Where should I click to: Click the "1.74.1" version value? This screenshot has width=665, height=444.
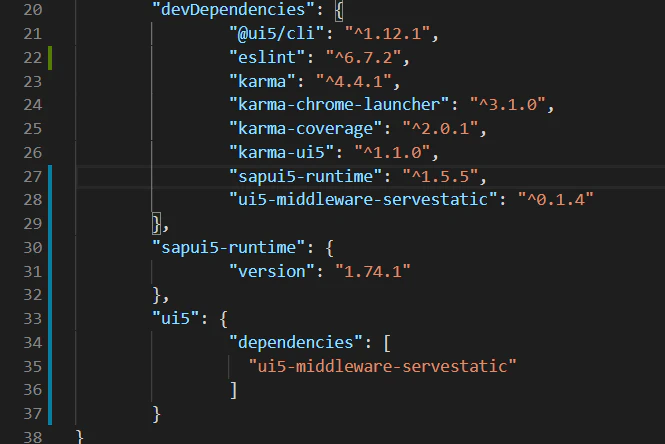tap(373, 271)
